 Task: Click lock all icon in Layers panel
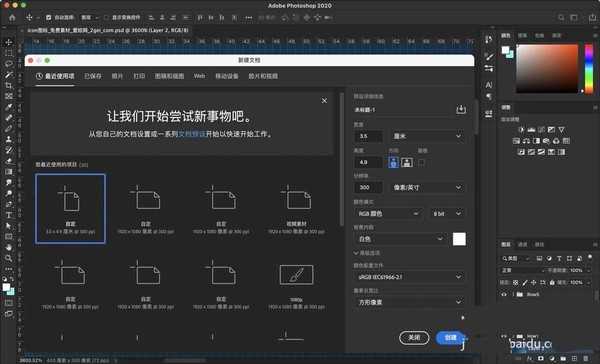click(x=552, y=282)
